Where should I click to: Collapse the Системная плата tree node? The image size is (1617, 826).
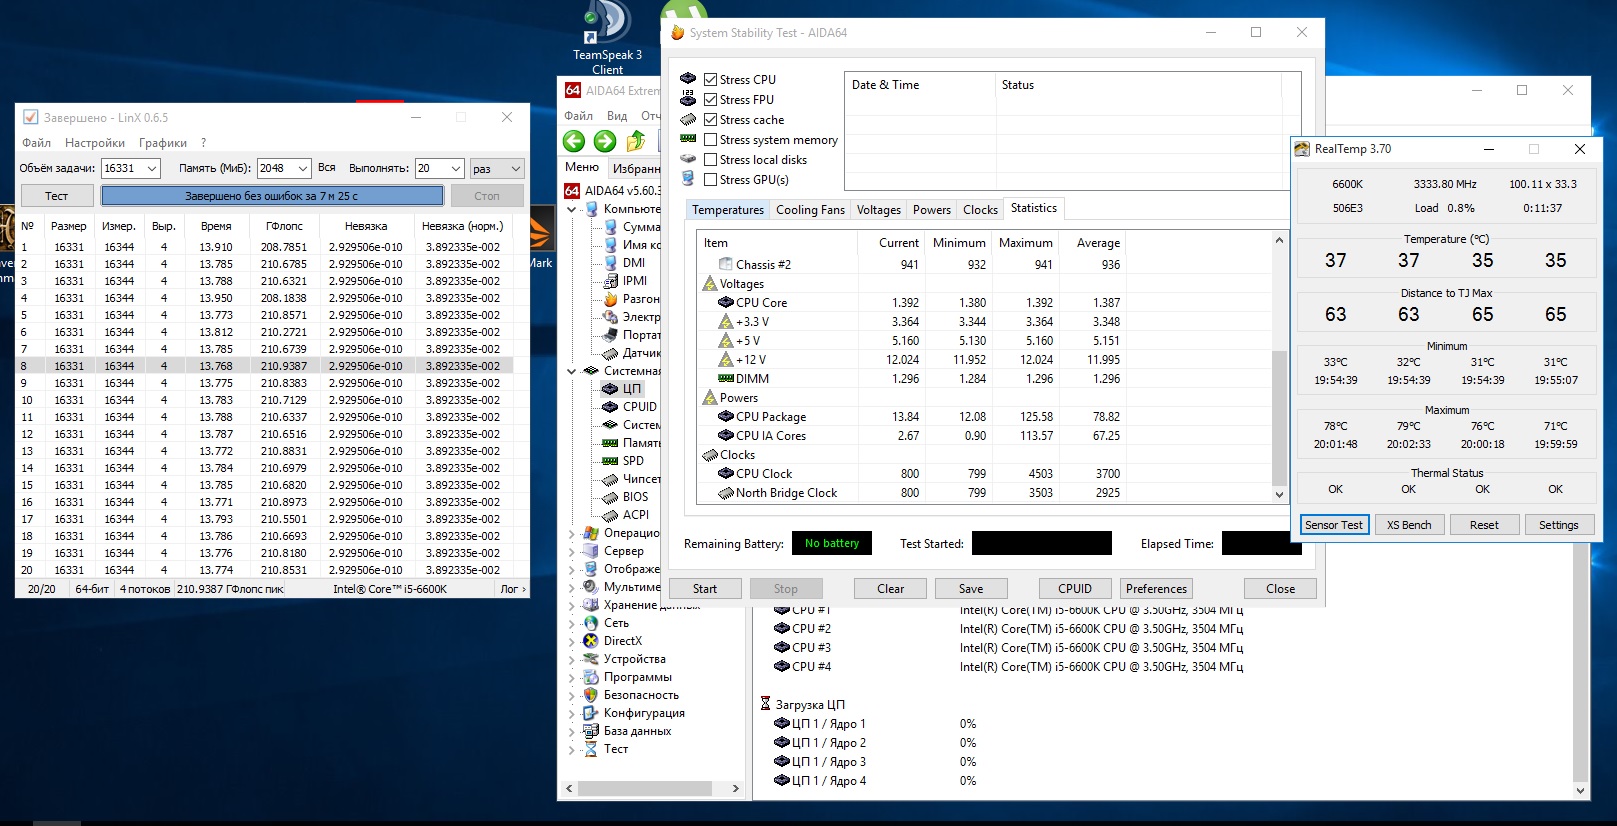pyautogui.click(x=572, y=371)
